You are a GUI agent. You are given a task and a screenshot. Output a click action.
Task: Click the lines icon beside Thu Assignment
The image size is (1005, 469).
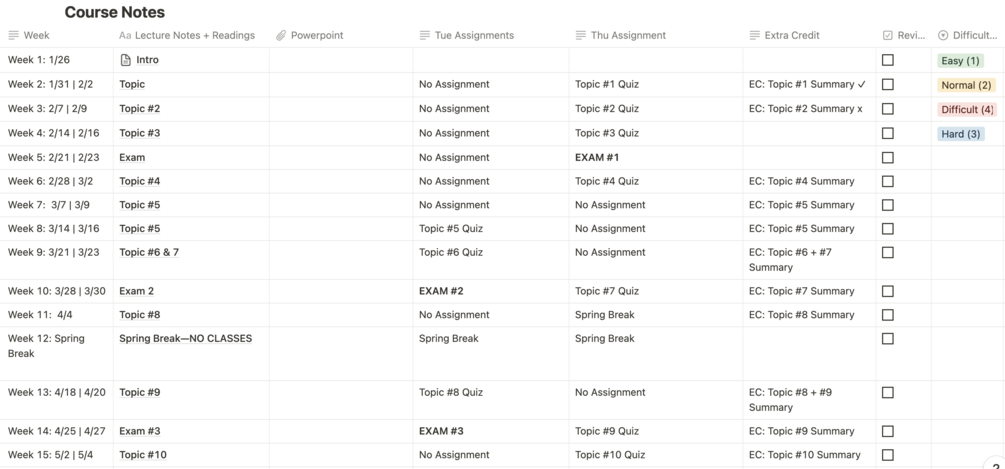click(581, 35)
